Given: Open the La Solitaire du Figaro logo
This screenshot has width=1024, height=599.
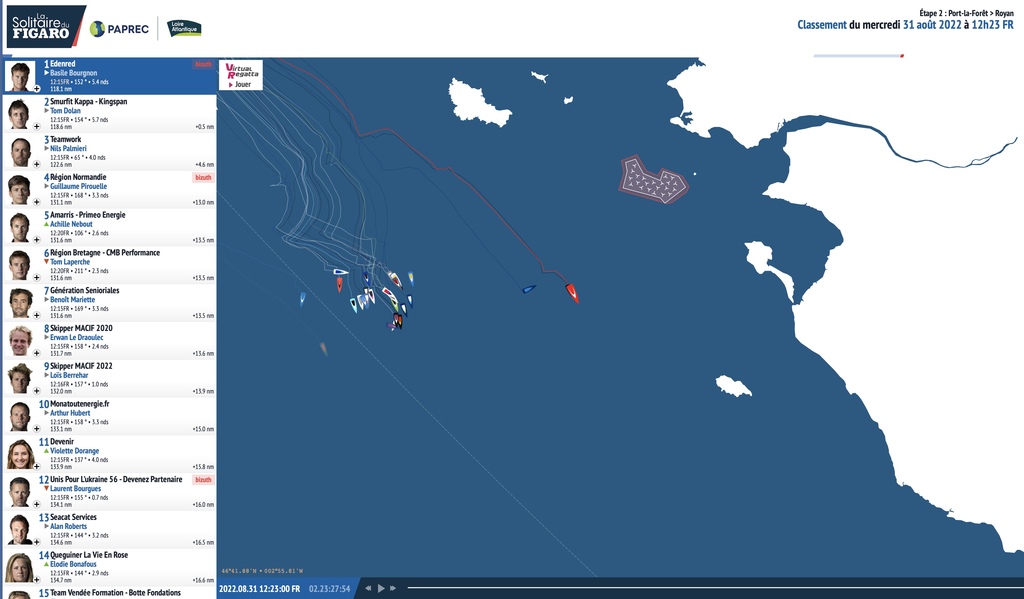Looking at the screenshot, I should 44,27.
